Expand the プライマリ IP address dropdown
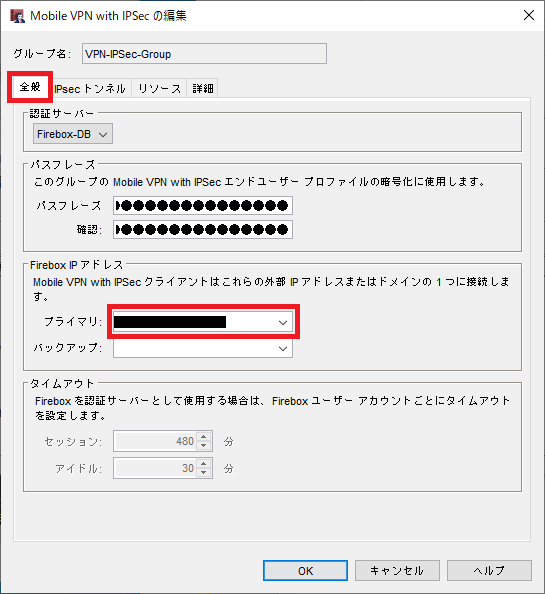Viewport: 545px width, 594px height. (203, 322)
